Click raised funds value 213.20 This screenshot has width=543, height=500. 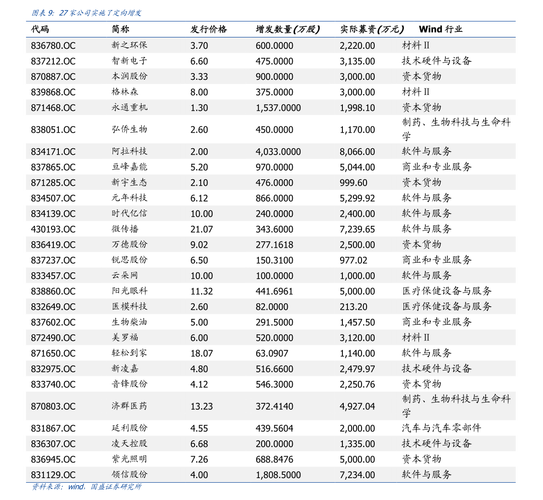pyautogui.click(x=353, y=307)
